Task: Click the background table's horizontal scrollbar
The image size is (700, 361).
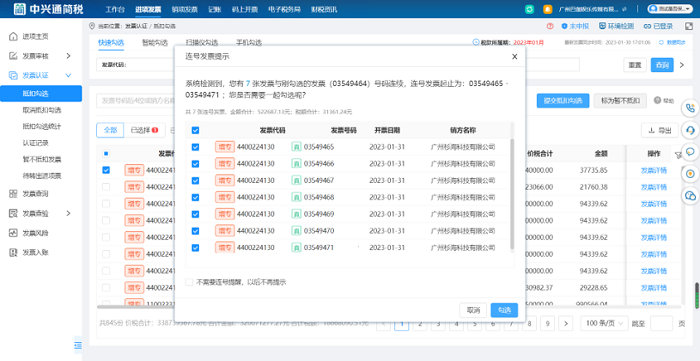Action: 388,307
